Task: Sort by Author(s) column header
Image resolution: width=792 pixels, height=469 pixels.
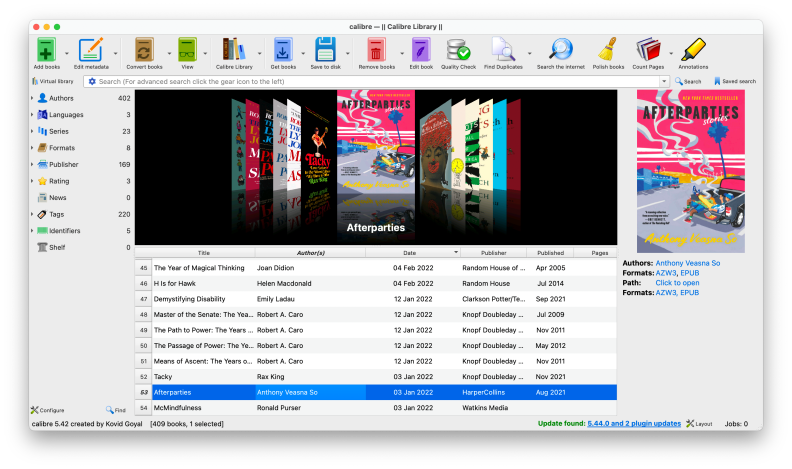Action: [x=311, y=252]
